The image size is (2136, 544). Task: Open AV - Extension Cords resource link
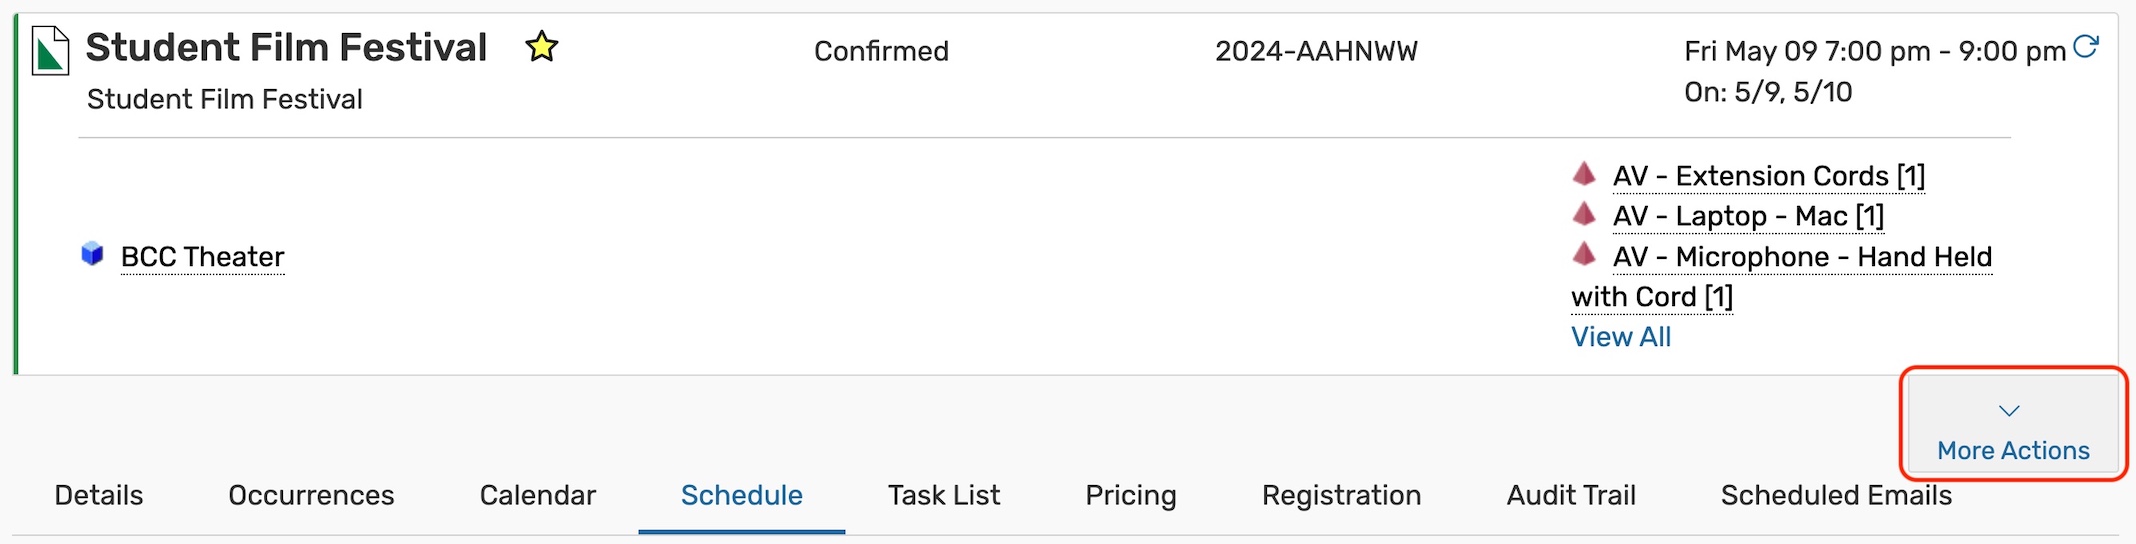[1768, 176]
